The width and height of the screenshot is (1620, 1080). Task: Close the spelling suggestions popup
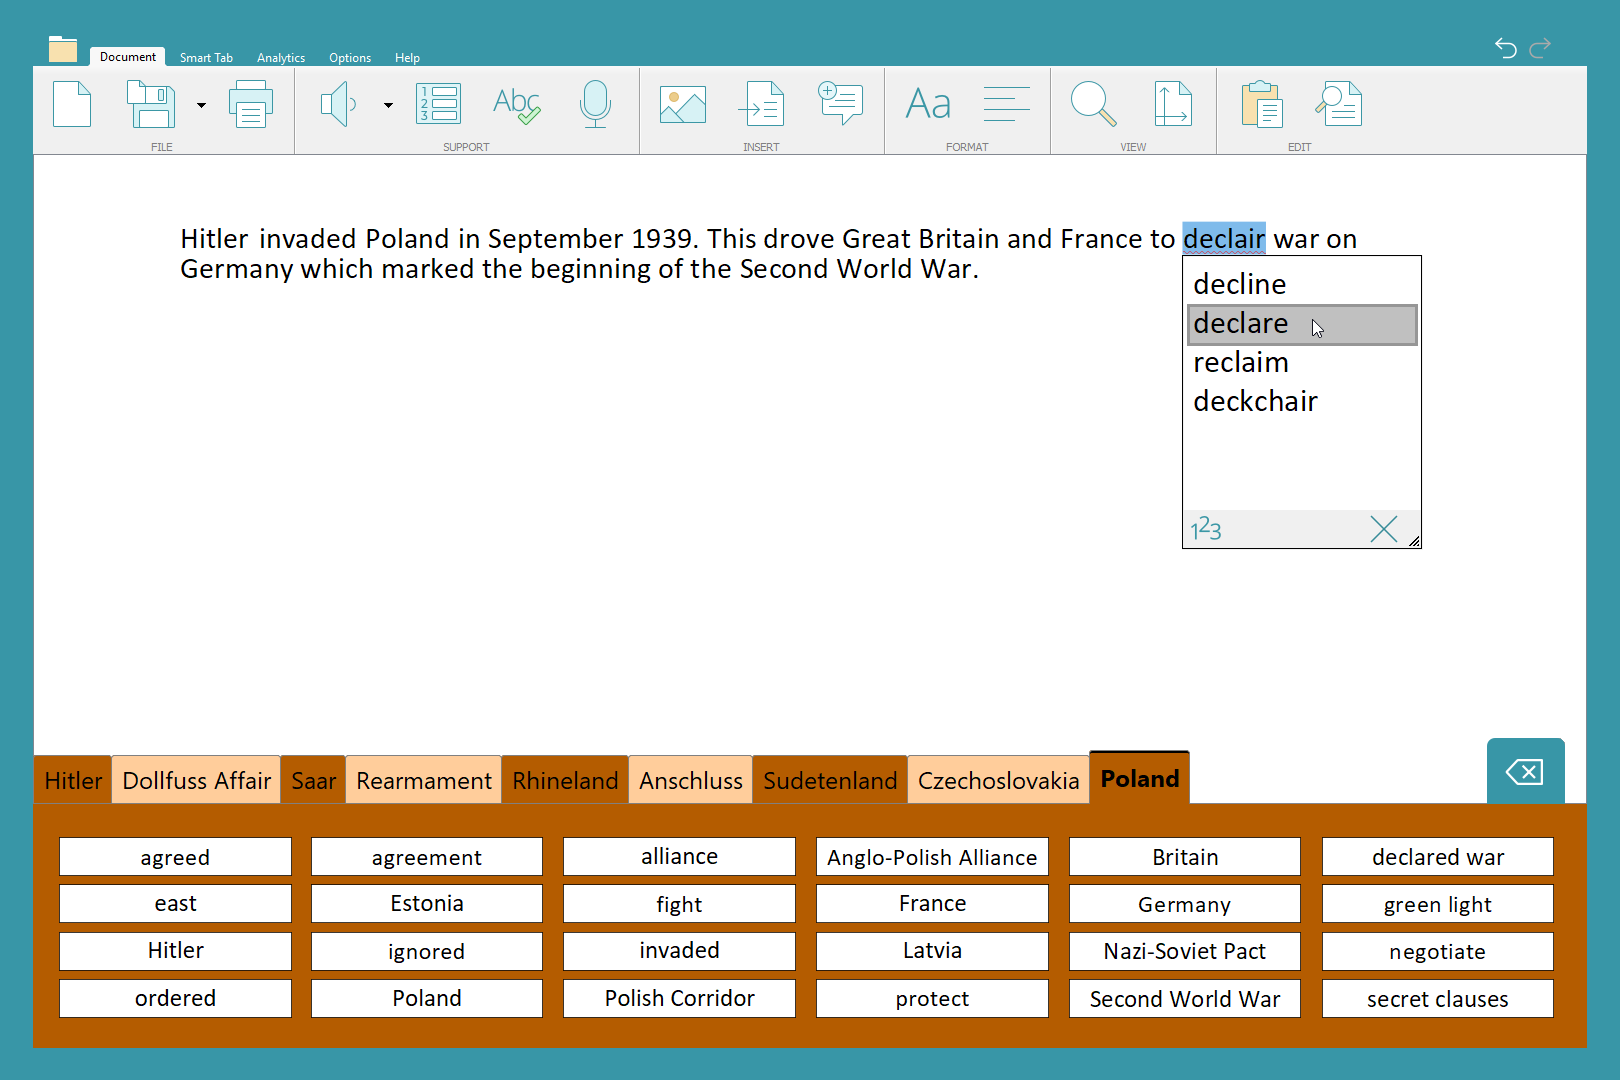pyautogui.click(x=1383, y=529)
